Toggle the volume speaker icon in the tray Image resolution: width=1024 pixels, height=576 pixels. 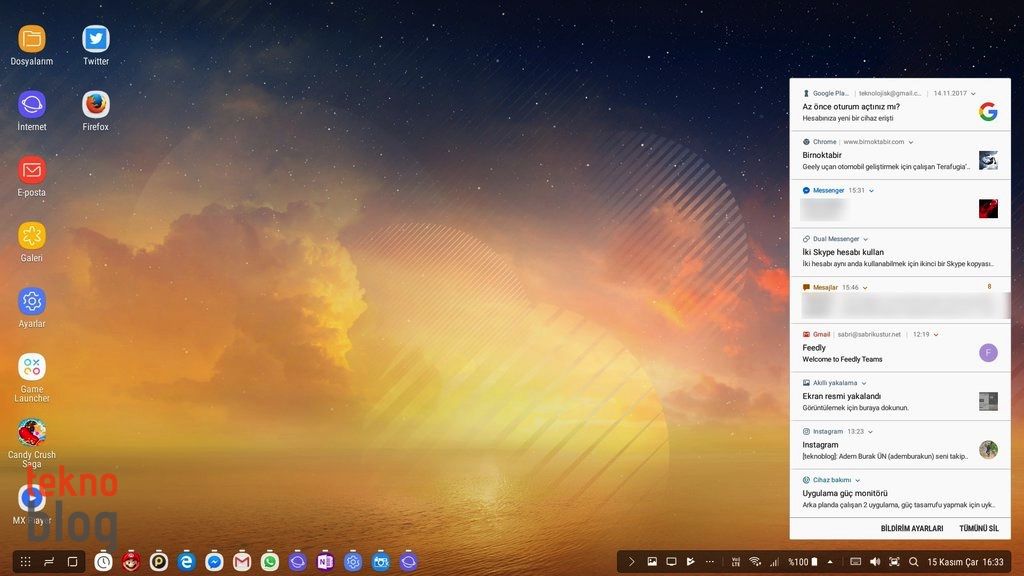(875, 562)
